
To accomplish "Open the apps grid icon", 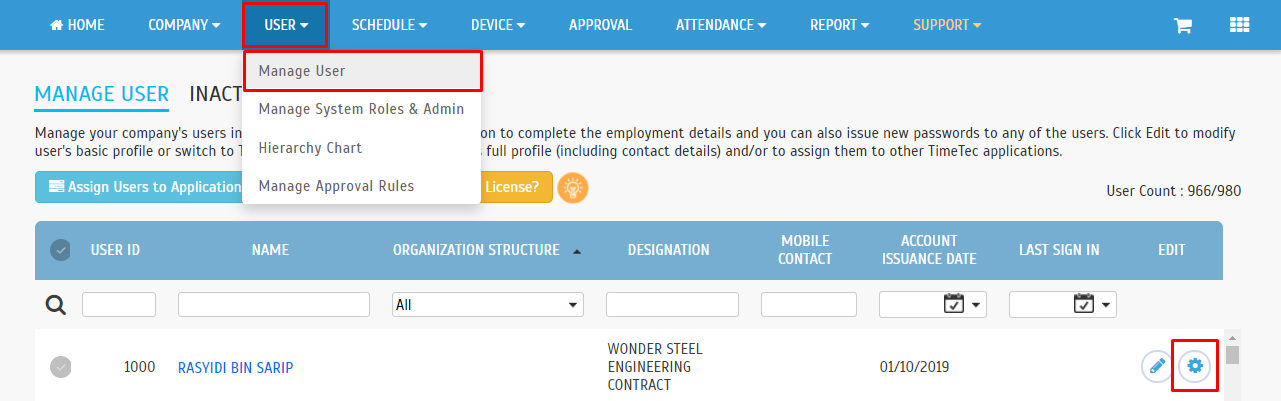I will pyautogui.click(x=1240, y=26).
